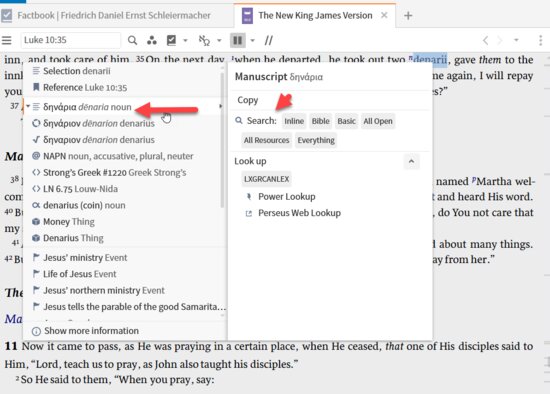The image size is (550, 394).
Task: Click the Bible search button
Action: coord(321,121)
